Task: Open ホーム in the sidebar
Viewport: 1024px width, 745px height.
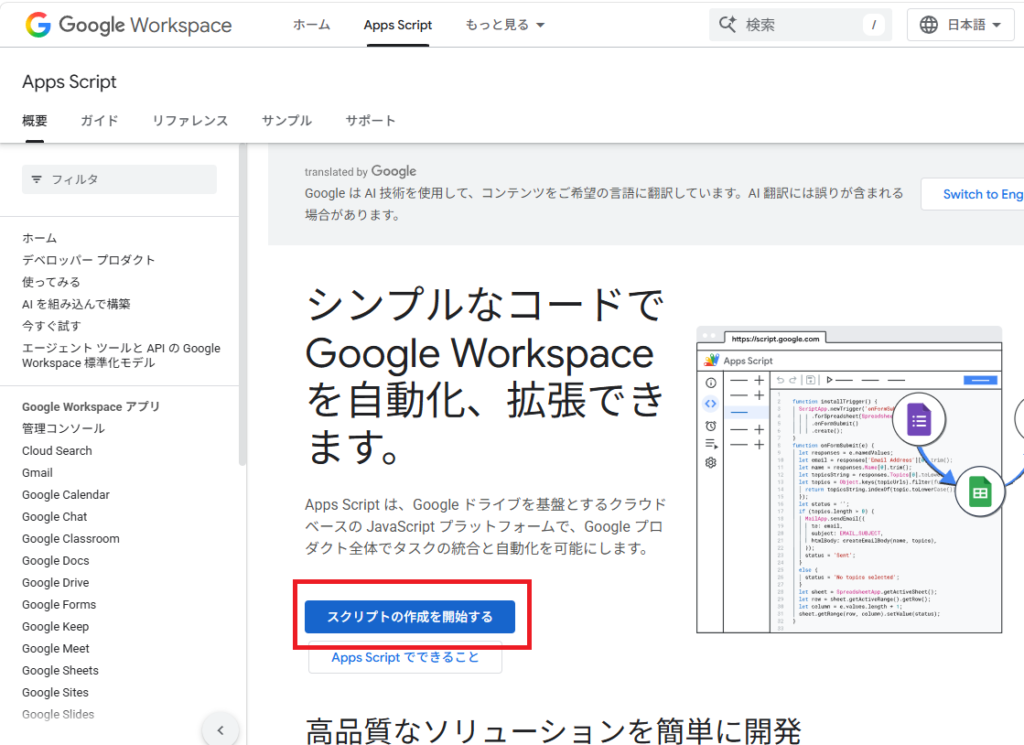Action: tap(39, 238)
